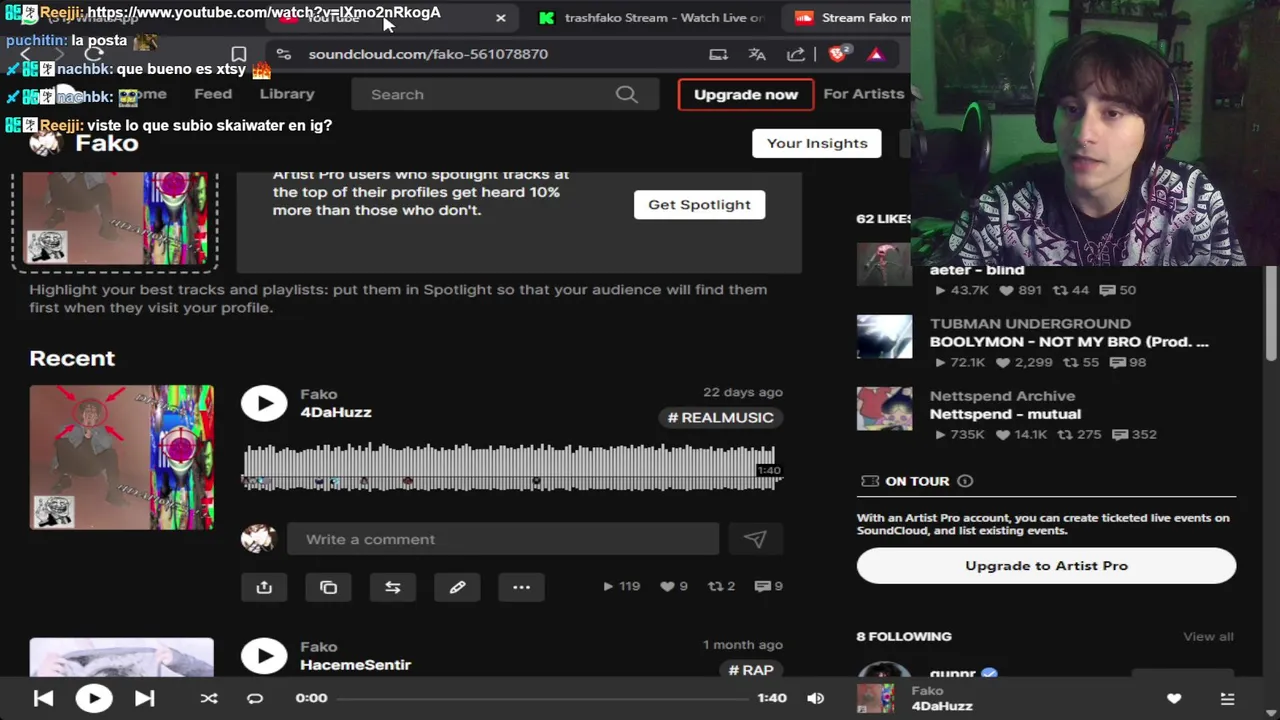Click the browser bookmark icon
This screenshot has height=720, width=1280.
pyautogui.click(x=238, y=54)
